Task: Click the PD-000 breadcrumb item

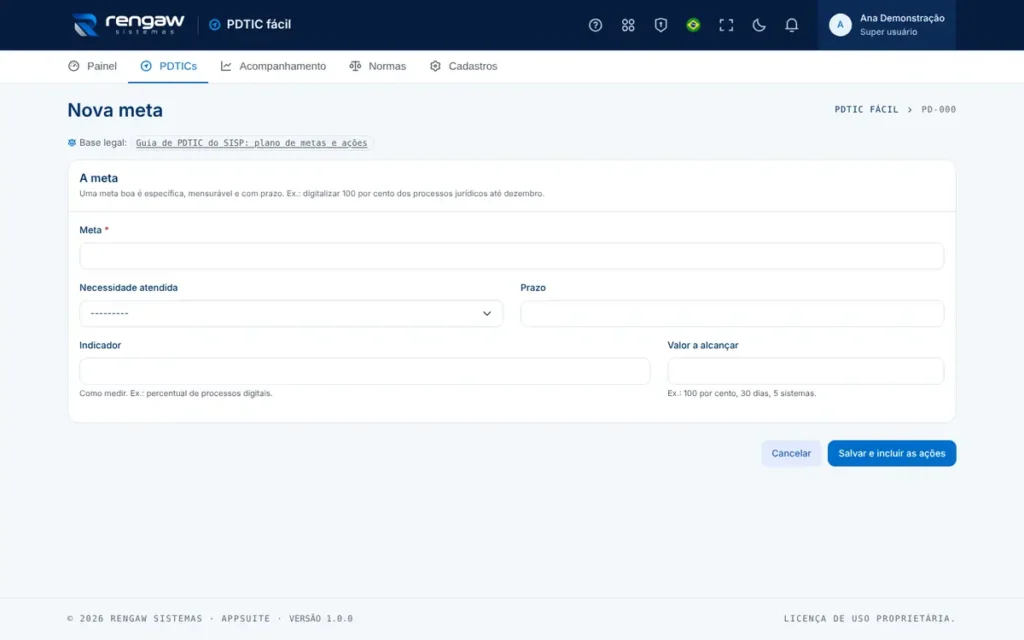Action: tap(938, 110)
